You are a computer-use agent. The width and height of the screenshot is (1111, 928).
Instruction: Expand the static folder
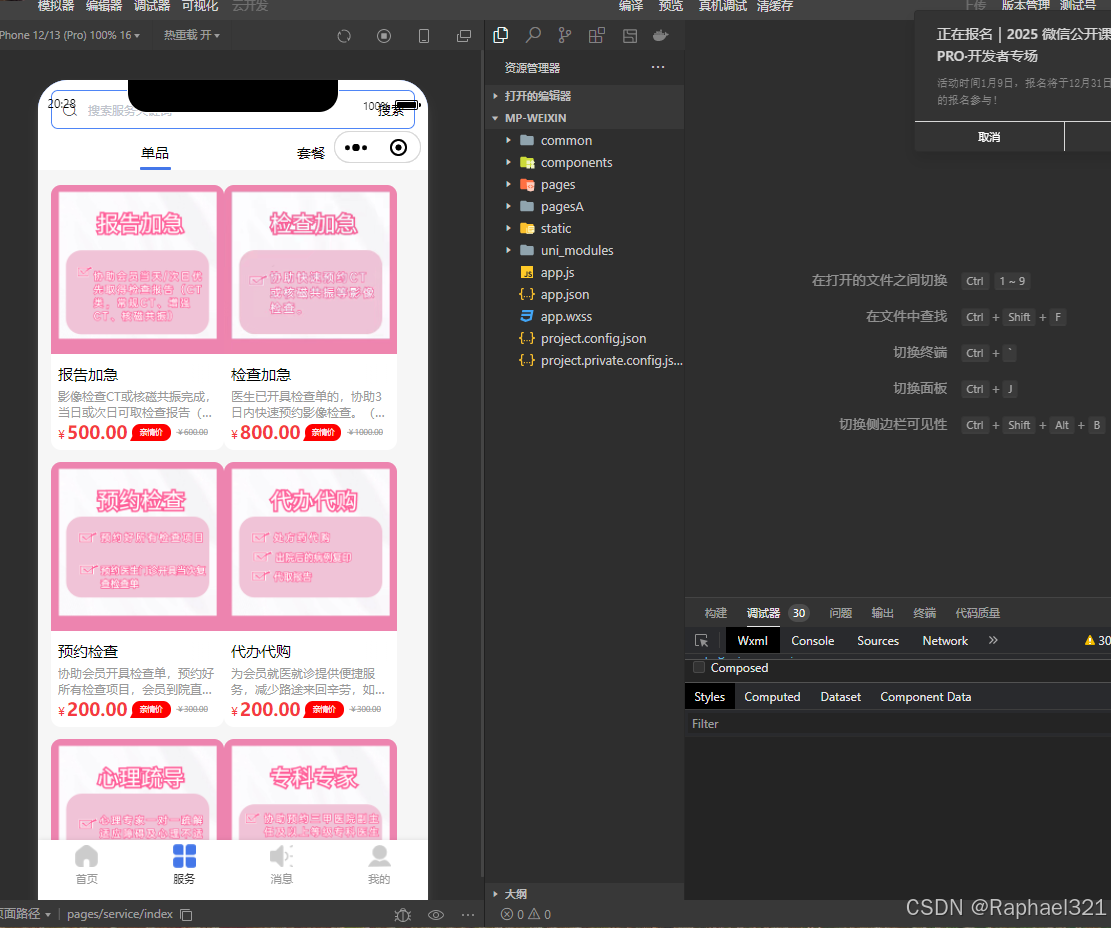pos(585,228)
